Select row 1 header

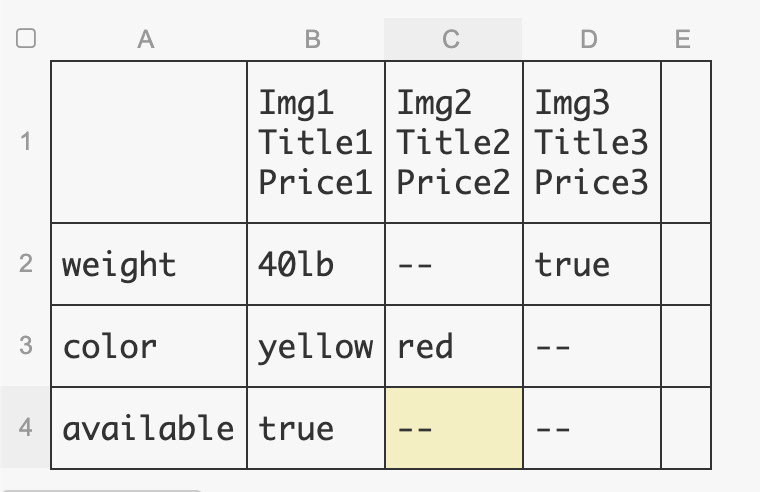point(26,141)
